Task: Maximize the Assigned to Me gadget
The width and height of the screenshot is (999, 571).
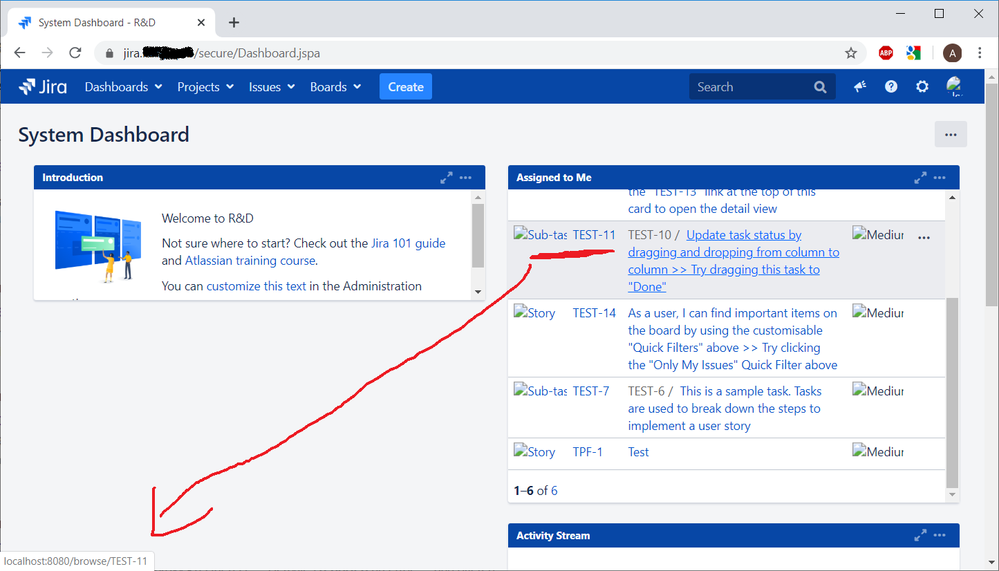Action: click(x=920, y=178)
